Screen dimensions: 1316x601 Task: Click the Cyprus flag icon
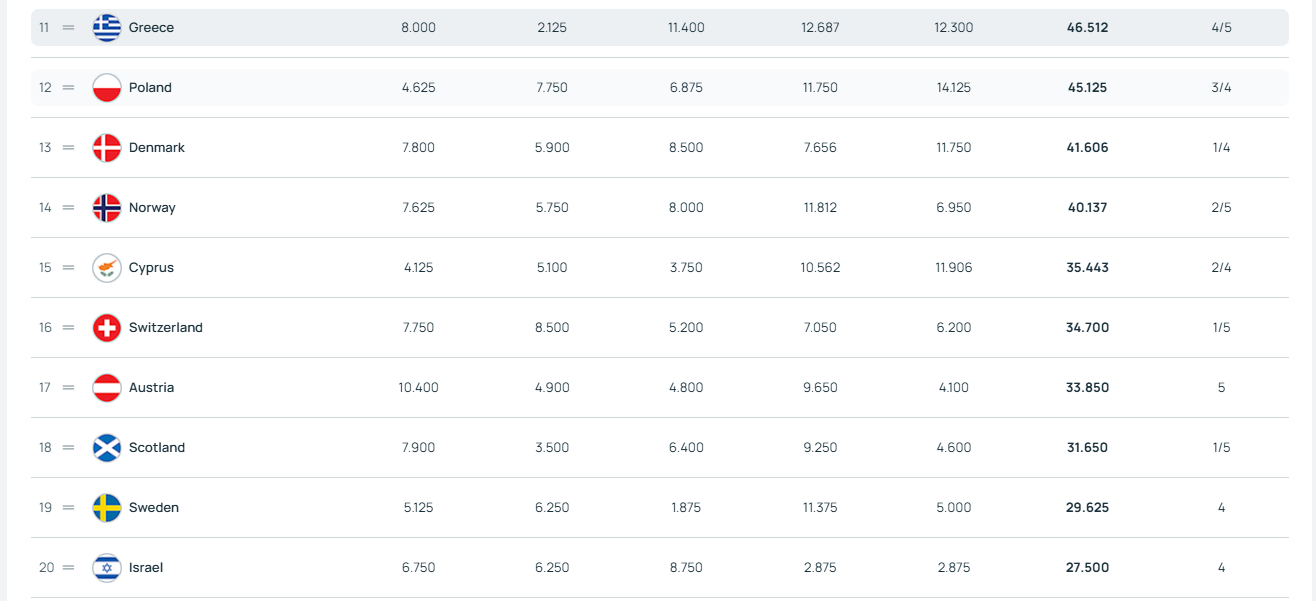107,268
